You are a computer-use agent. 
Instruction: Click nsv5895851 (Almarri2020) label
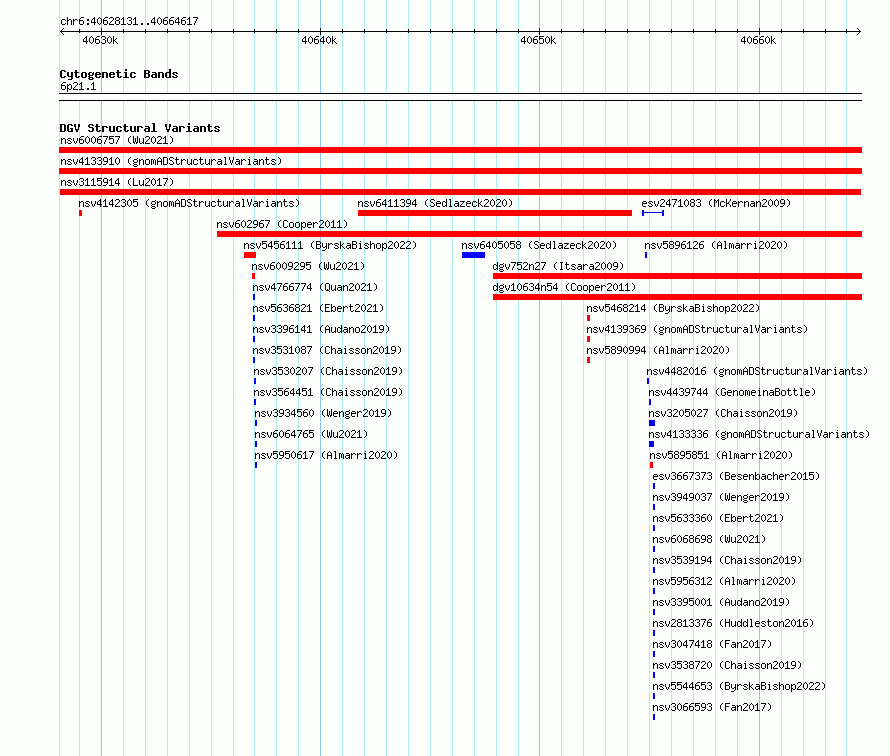pyautogui.click(x=721, y=455)
